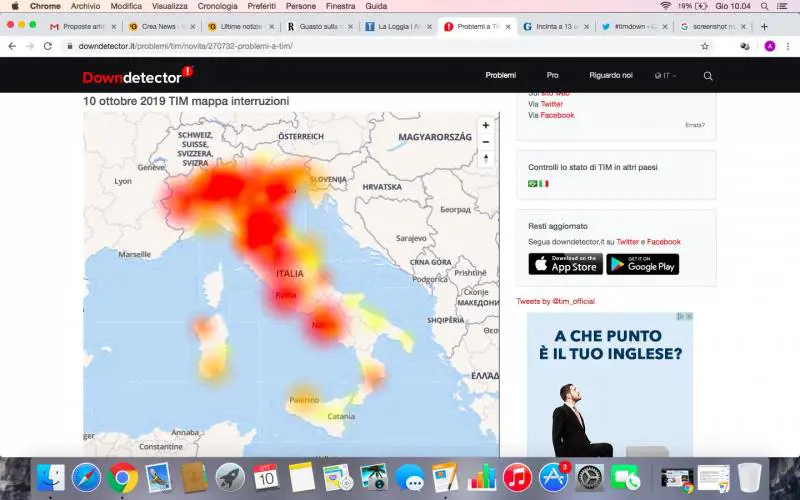Open Messages app in dock
This screenshot has width=800, height=500.
pyautogui.click(x=410, y=478)
